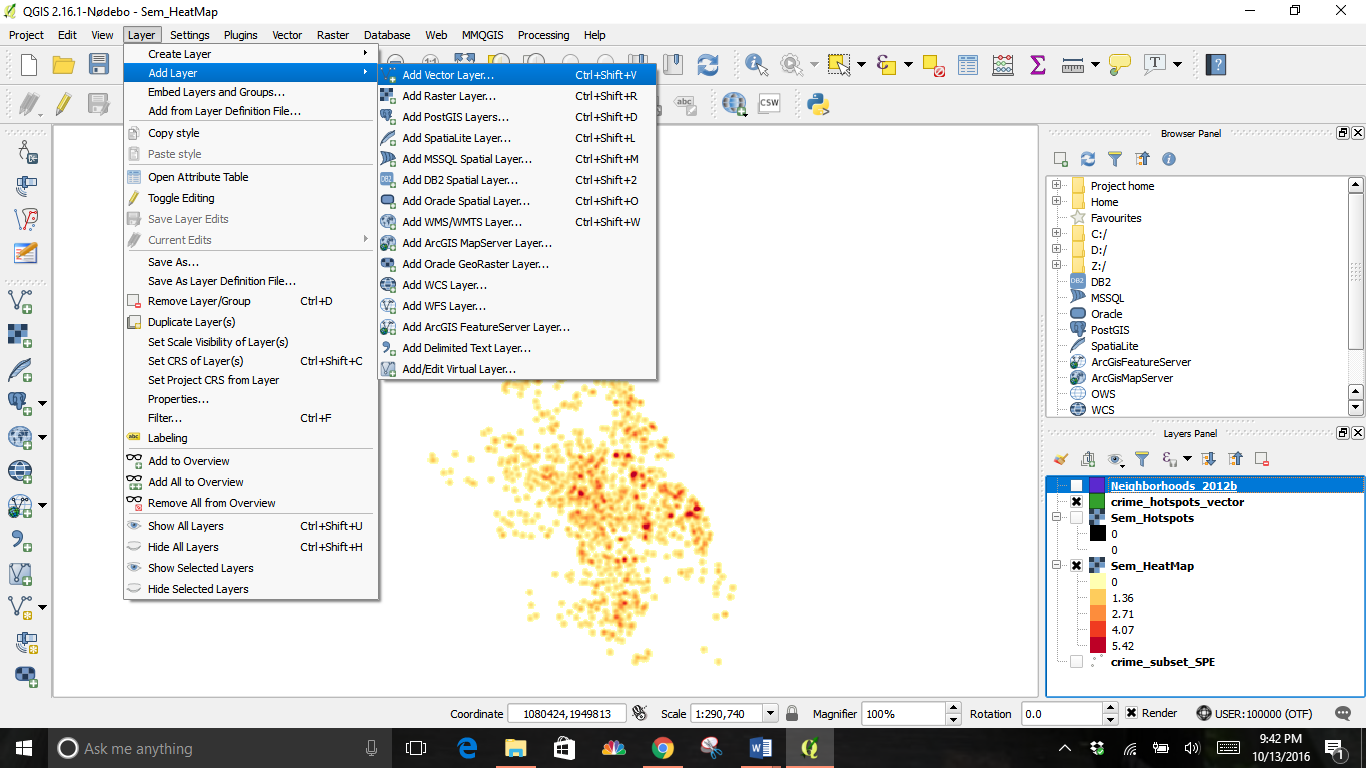This screenshot has width=1366, height=768.
Task: Open the Processing menu
Action: point(543,35)
